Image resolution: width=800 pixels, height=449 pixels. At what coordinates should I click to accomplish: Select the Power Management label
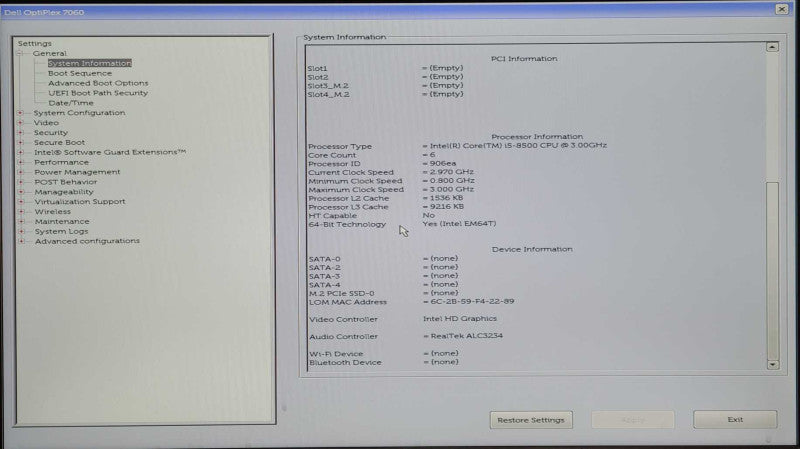tap(77, 172)
